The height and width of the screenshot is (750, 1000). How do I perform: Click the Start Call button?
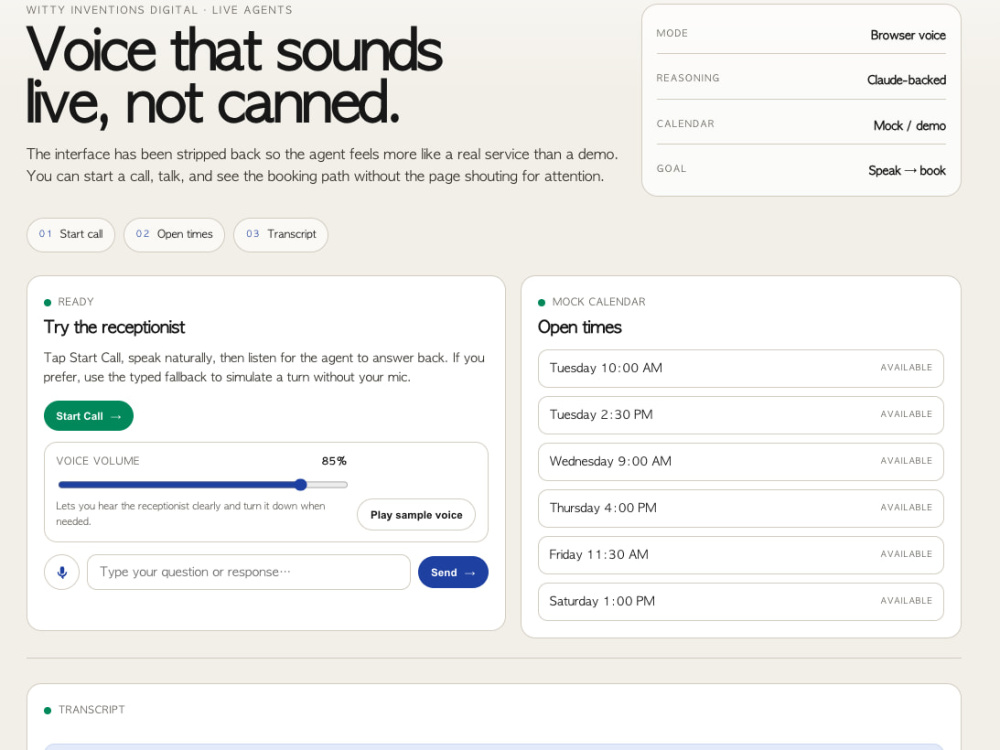click(x=89, y=416)
